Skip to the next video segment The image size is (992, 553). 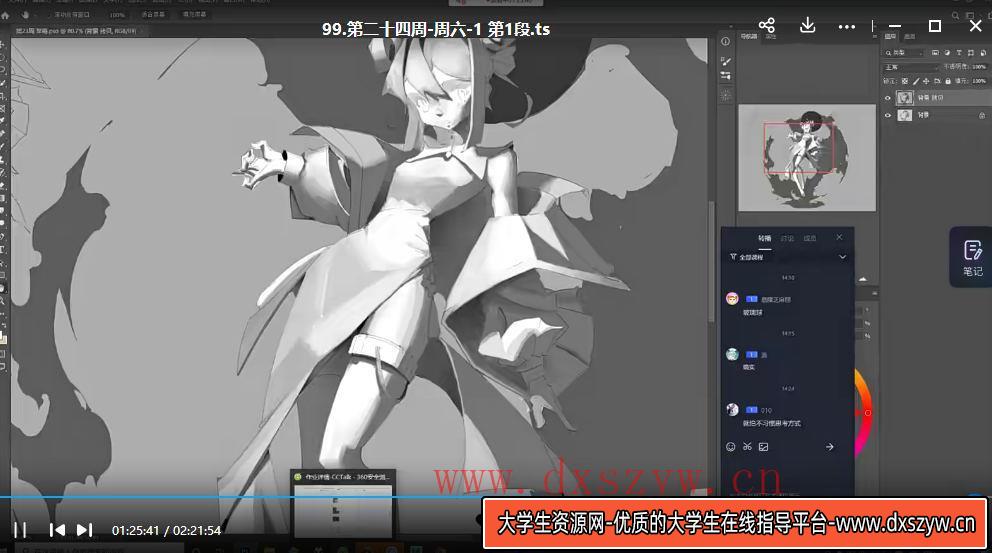click(x=85, y=530)
